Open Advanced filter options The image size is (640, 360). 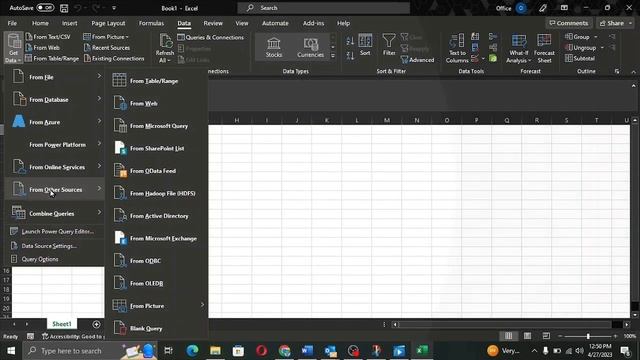(x=418, y=60)
